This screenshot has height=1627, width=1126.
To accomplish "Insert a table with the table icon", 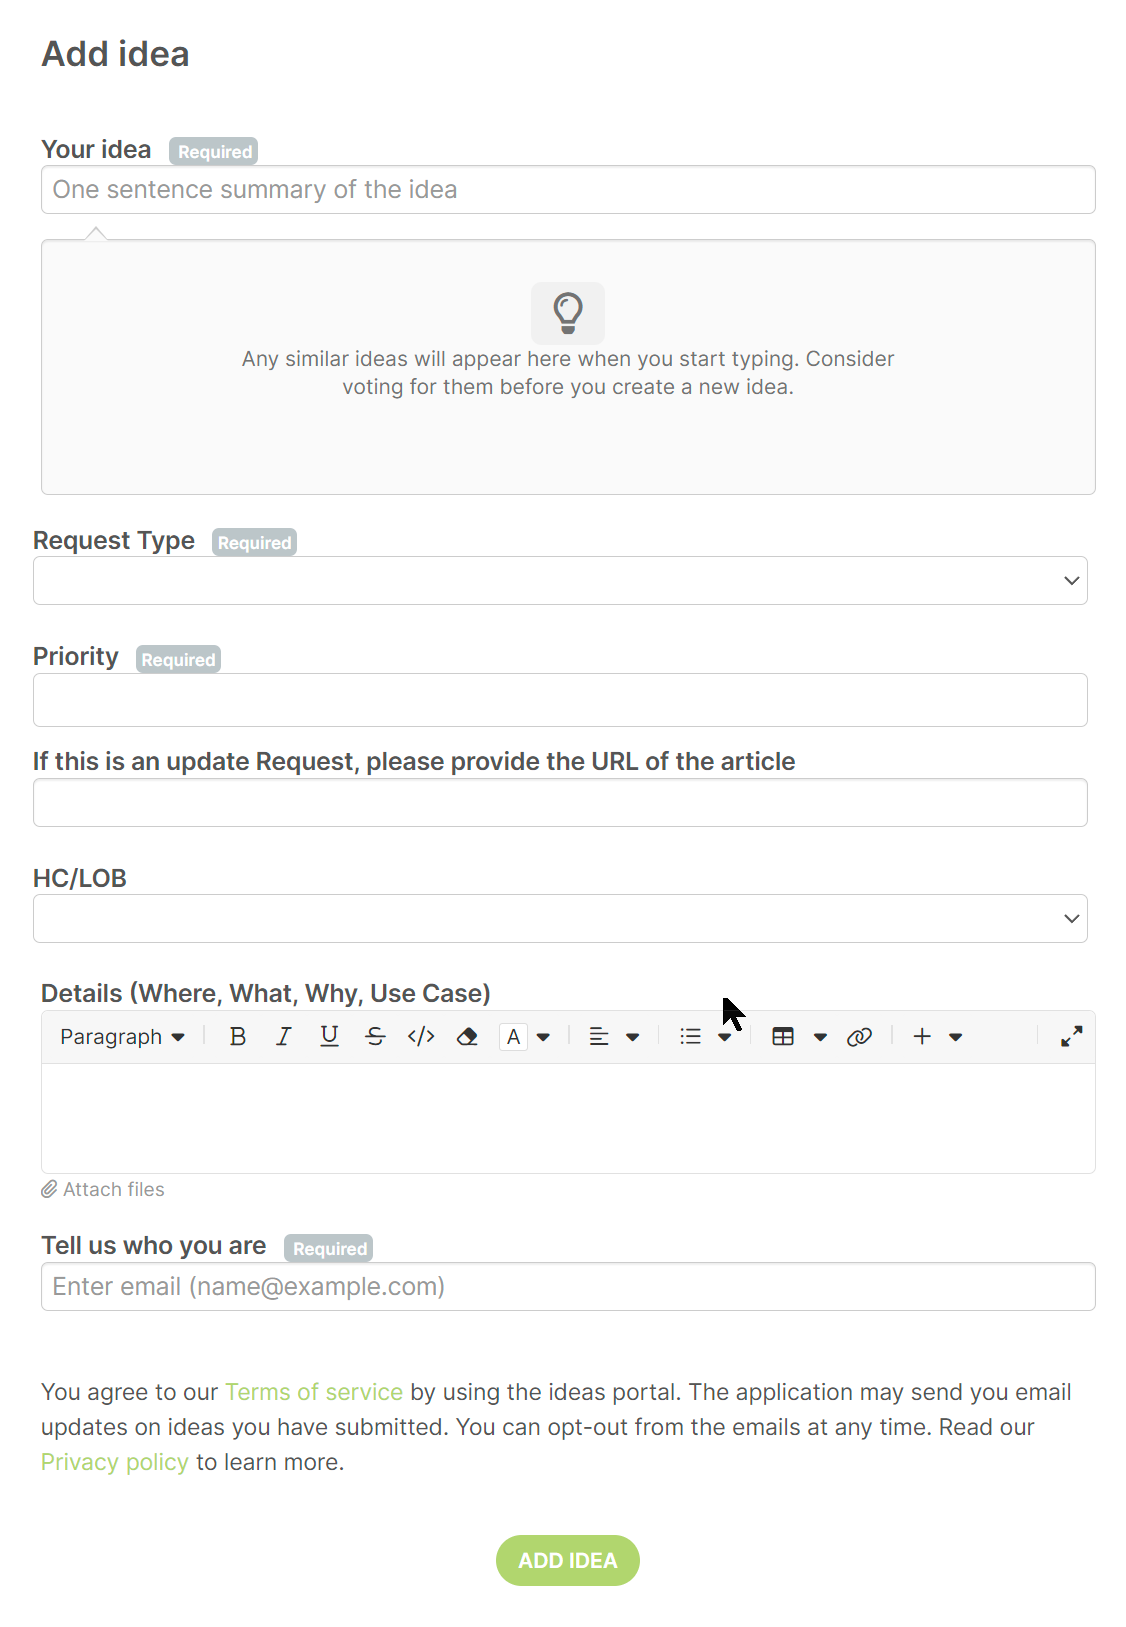I will pos(783,1037).
